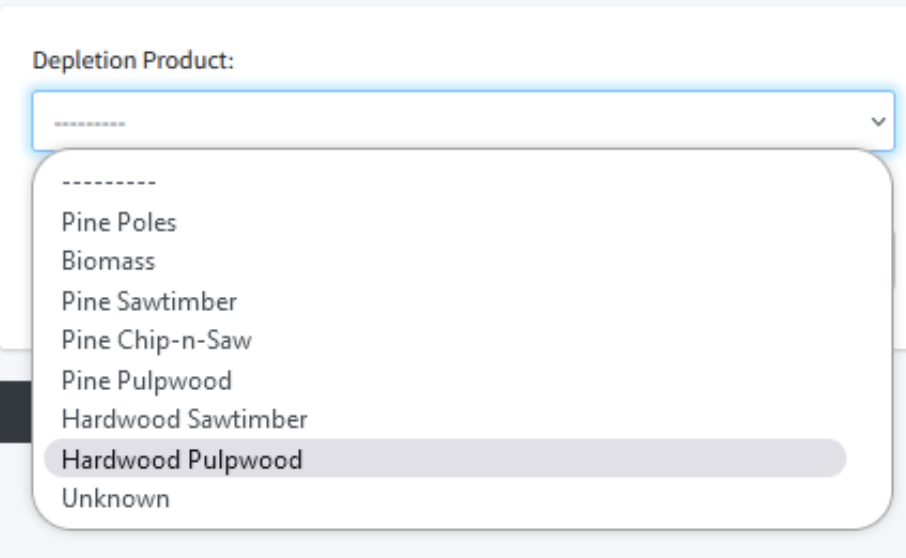Image resolution: width=906 pixels, height=558 pixels.
Task: Collapse the Depletion Product combo box
Action: click(x=462, y=121)
